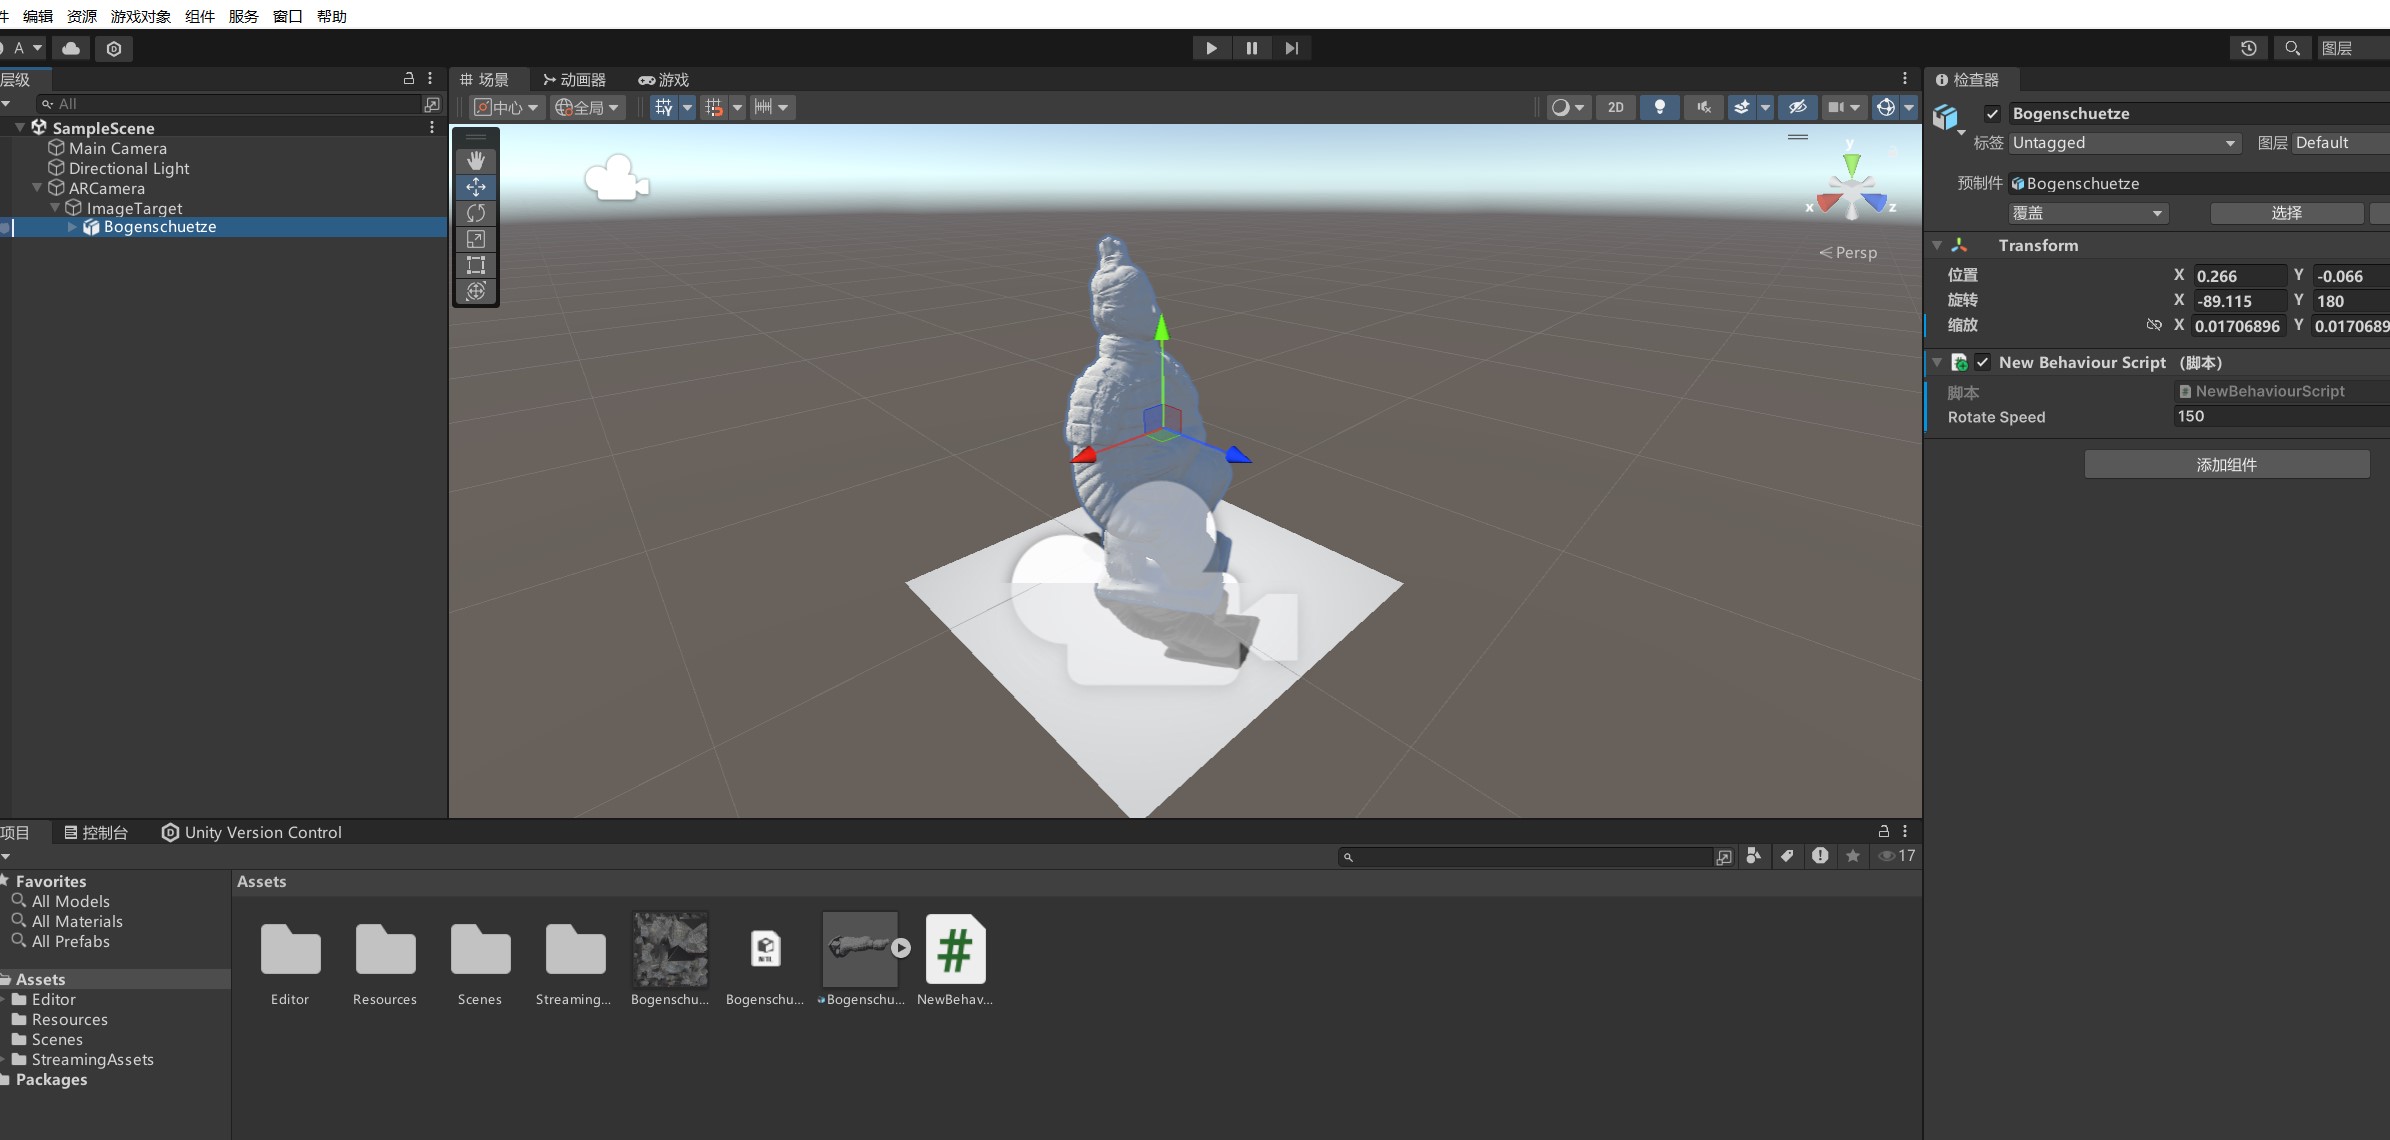The image size is (2390, 1140).
Task: Click the Pause button
Action: 1251,48
